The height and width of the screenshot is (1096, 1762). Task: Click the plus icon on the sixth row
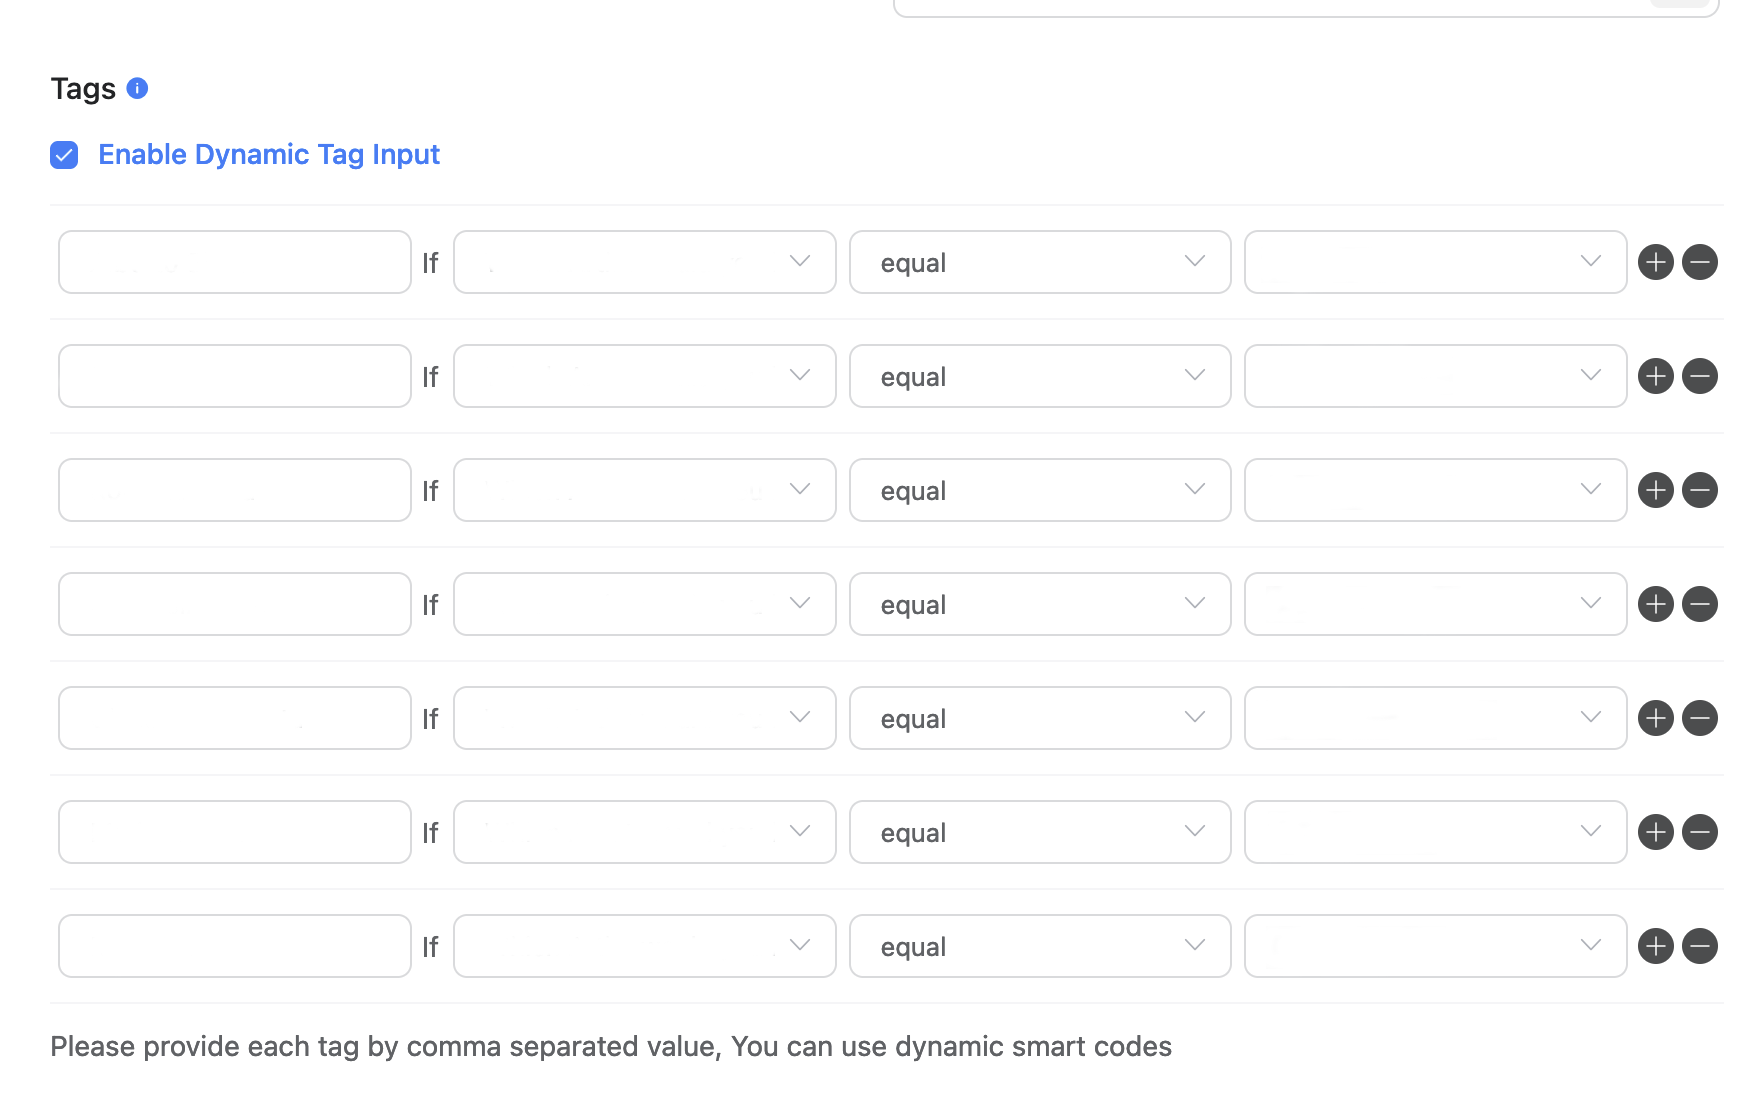pos(1656,832)
